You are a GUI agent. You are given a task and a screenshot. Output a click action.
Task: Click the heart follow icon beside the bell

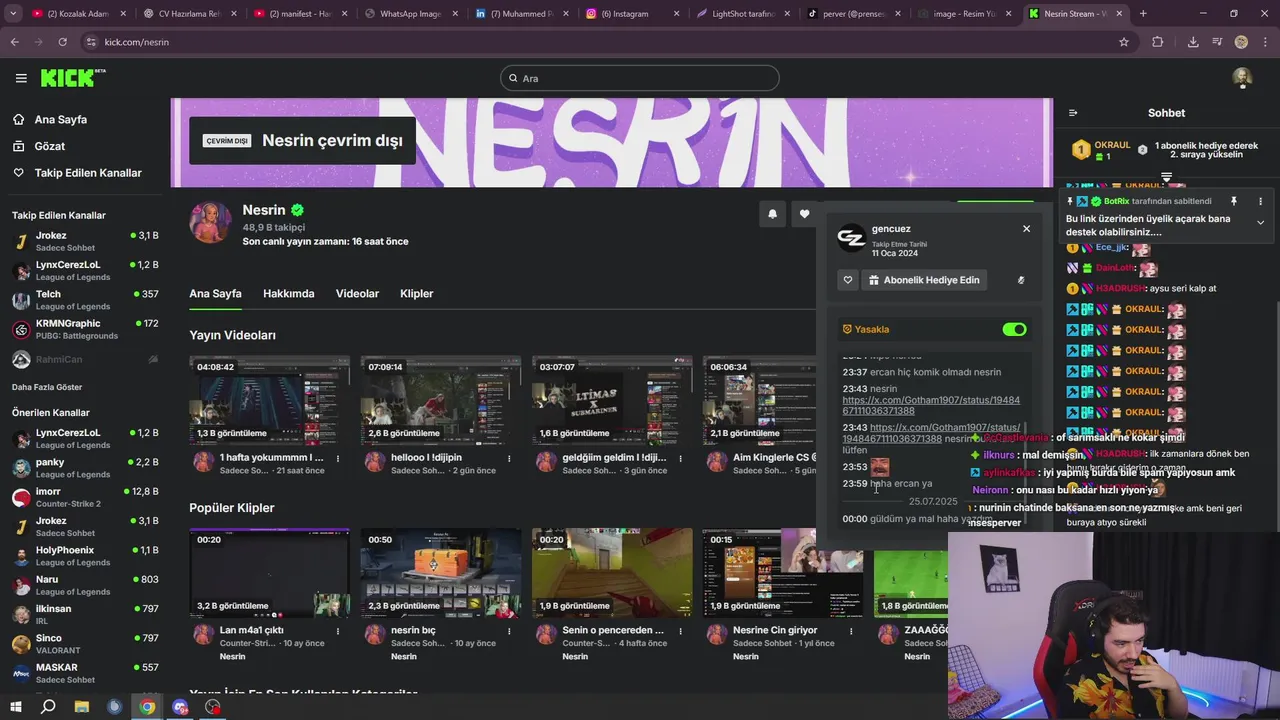804,214
